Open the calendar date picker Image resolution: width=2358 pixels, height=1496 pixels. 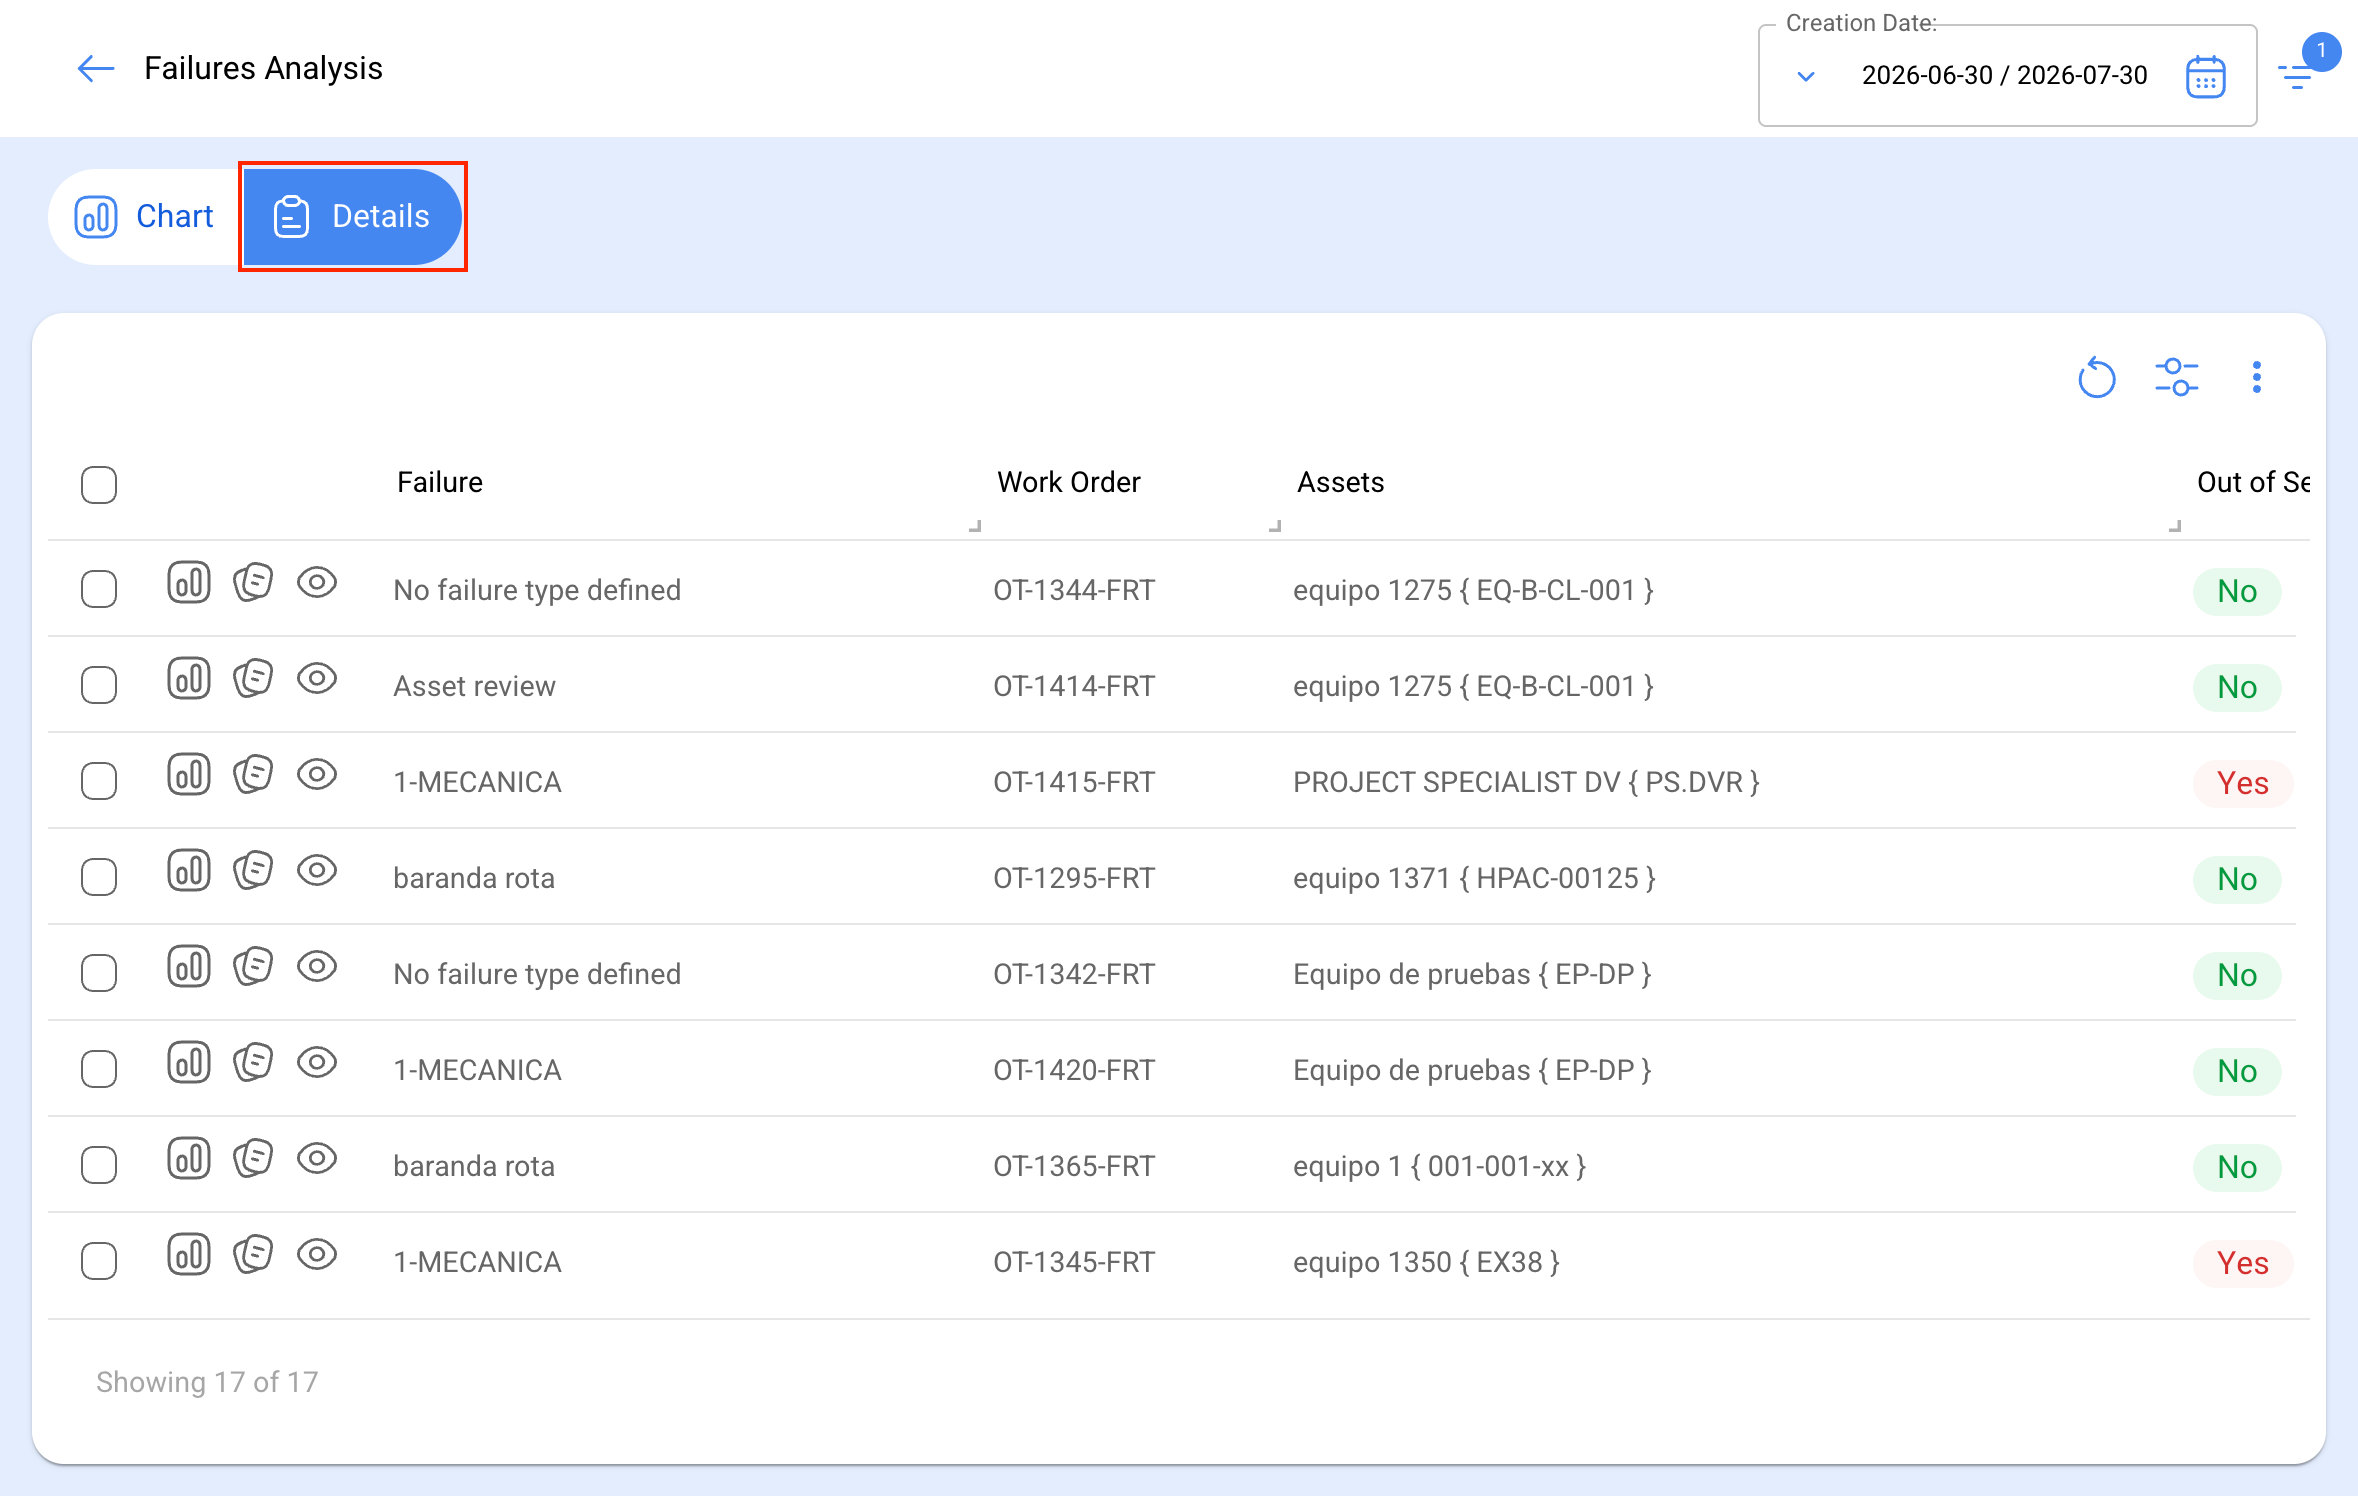pyautogui.click(x=2205, y=76)
